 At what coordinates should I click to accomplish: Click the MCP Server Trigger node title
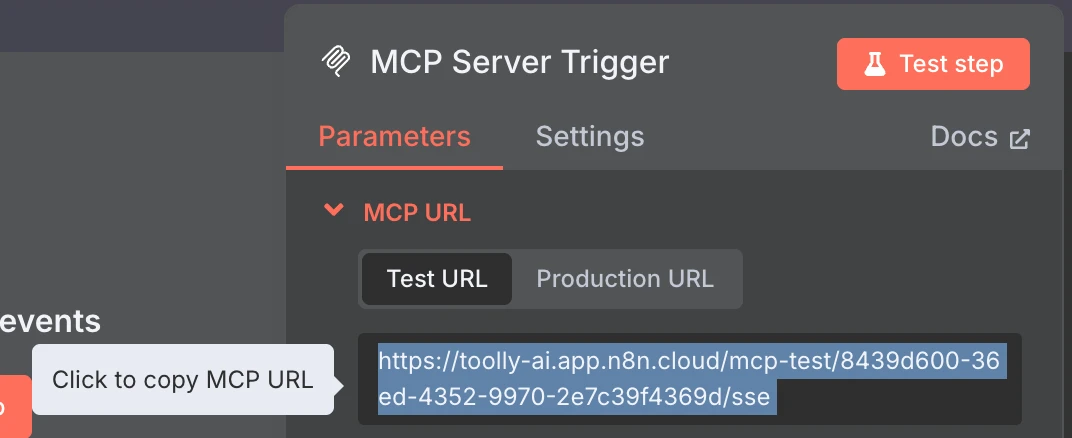520,62
